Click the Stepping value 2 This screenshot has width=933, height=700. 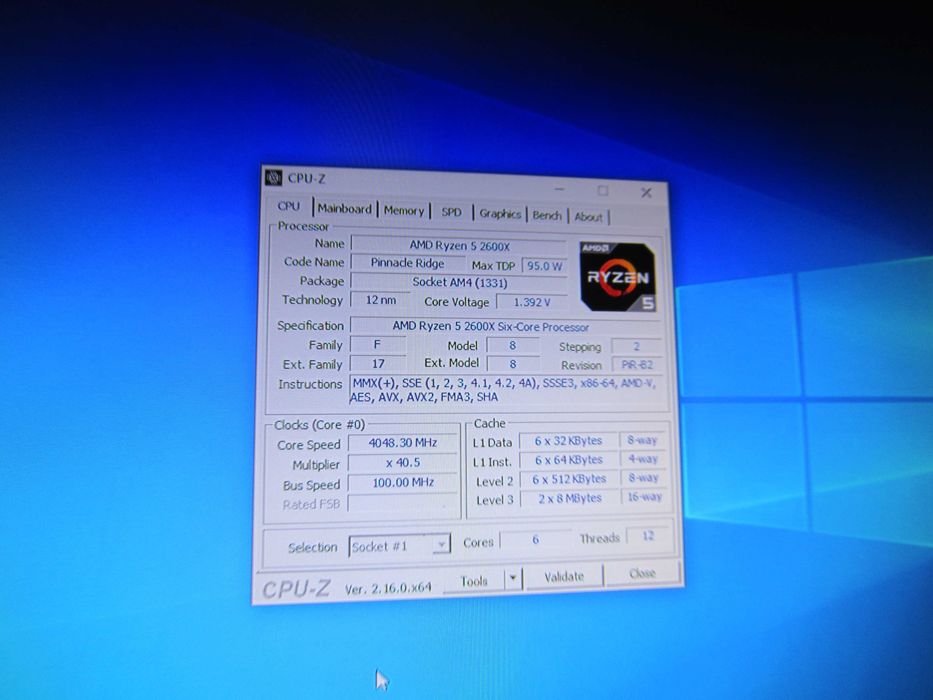coord(636,346)
